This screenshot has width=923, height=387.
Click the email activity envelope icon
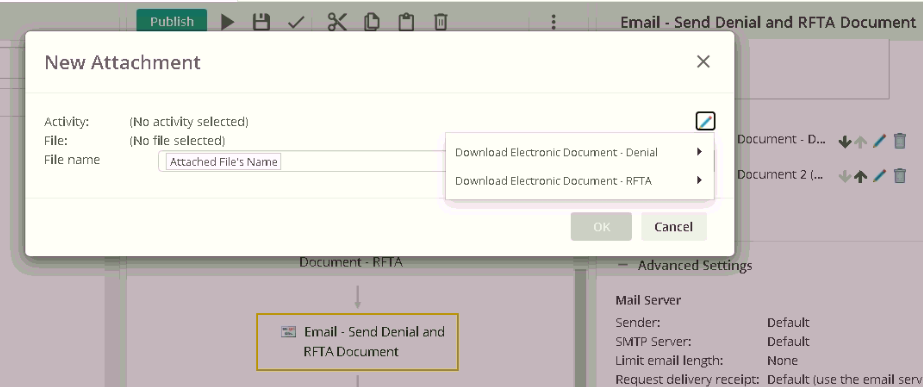pyautogui.click(x=288, y=332)
